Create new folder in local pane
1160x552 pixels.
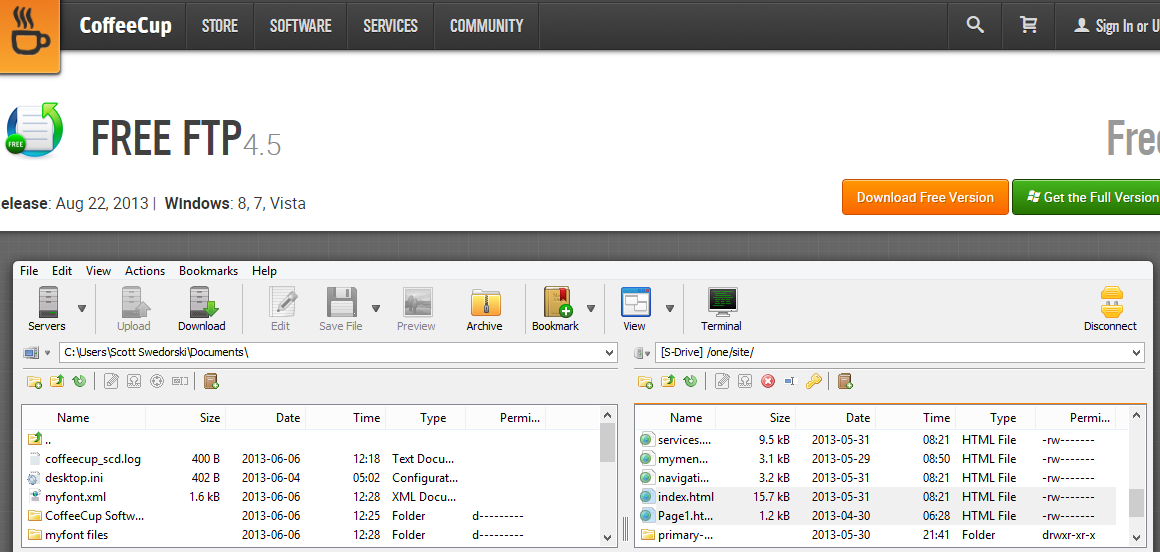[34, 381]
